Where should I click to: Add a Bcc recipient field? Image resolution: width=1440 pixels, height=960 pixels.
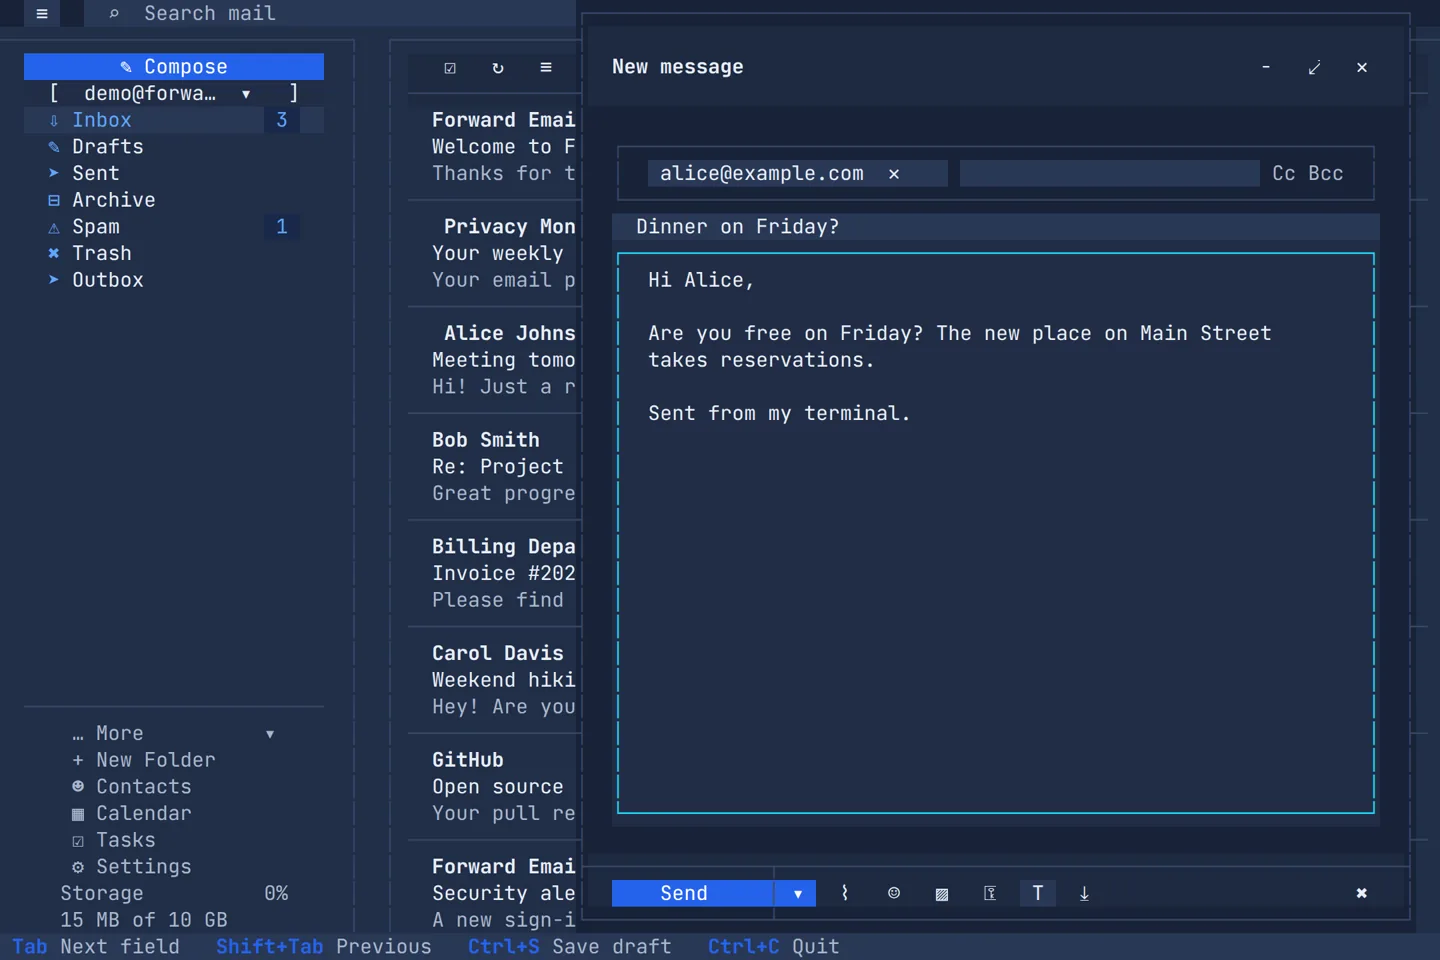tap(1326, 174)
